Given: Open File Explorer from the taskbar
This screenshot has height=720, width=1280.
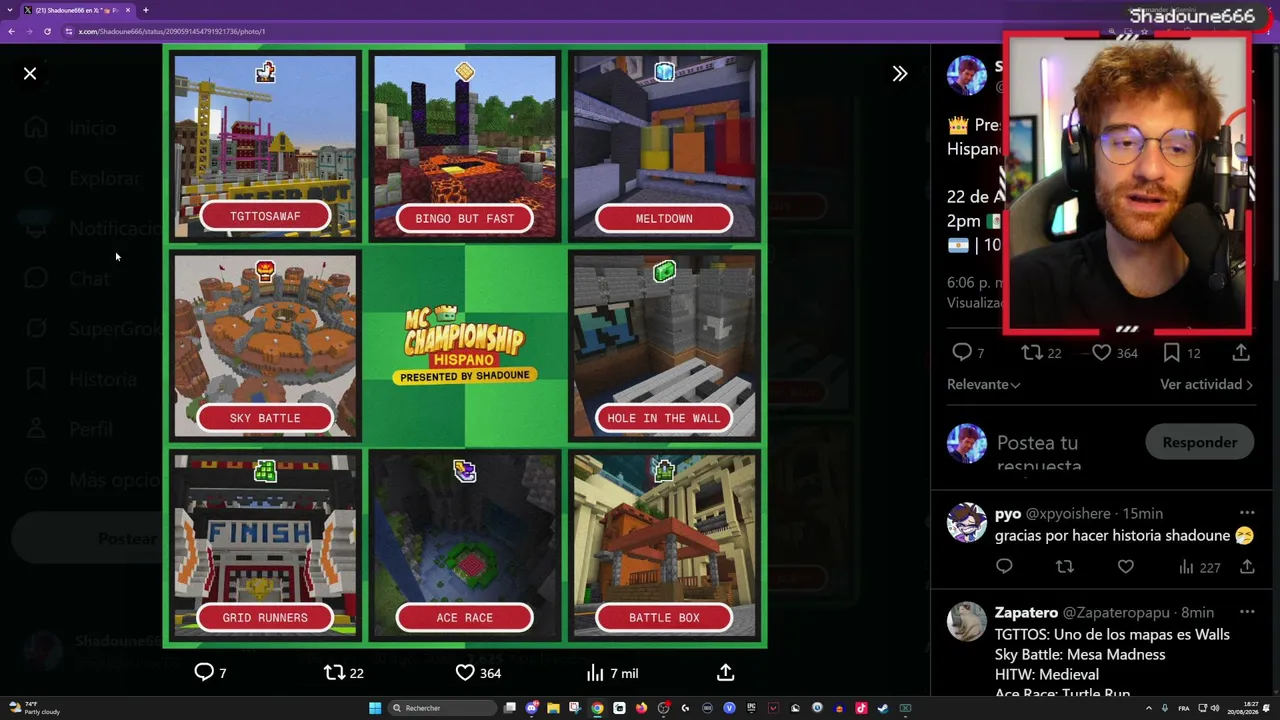Looking at the screenshot, I should [553, 708].
